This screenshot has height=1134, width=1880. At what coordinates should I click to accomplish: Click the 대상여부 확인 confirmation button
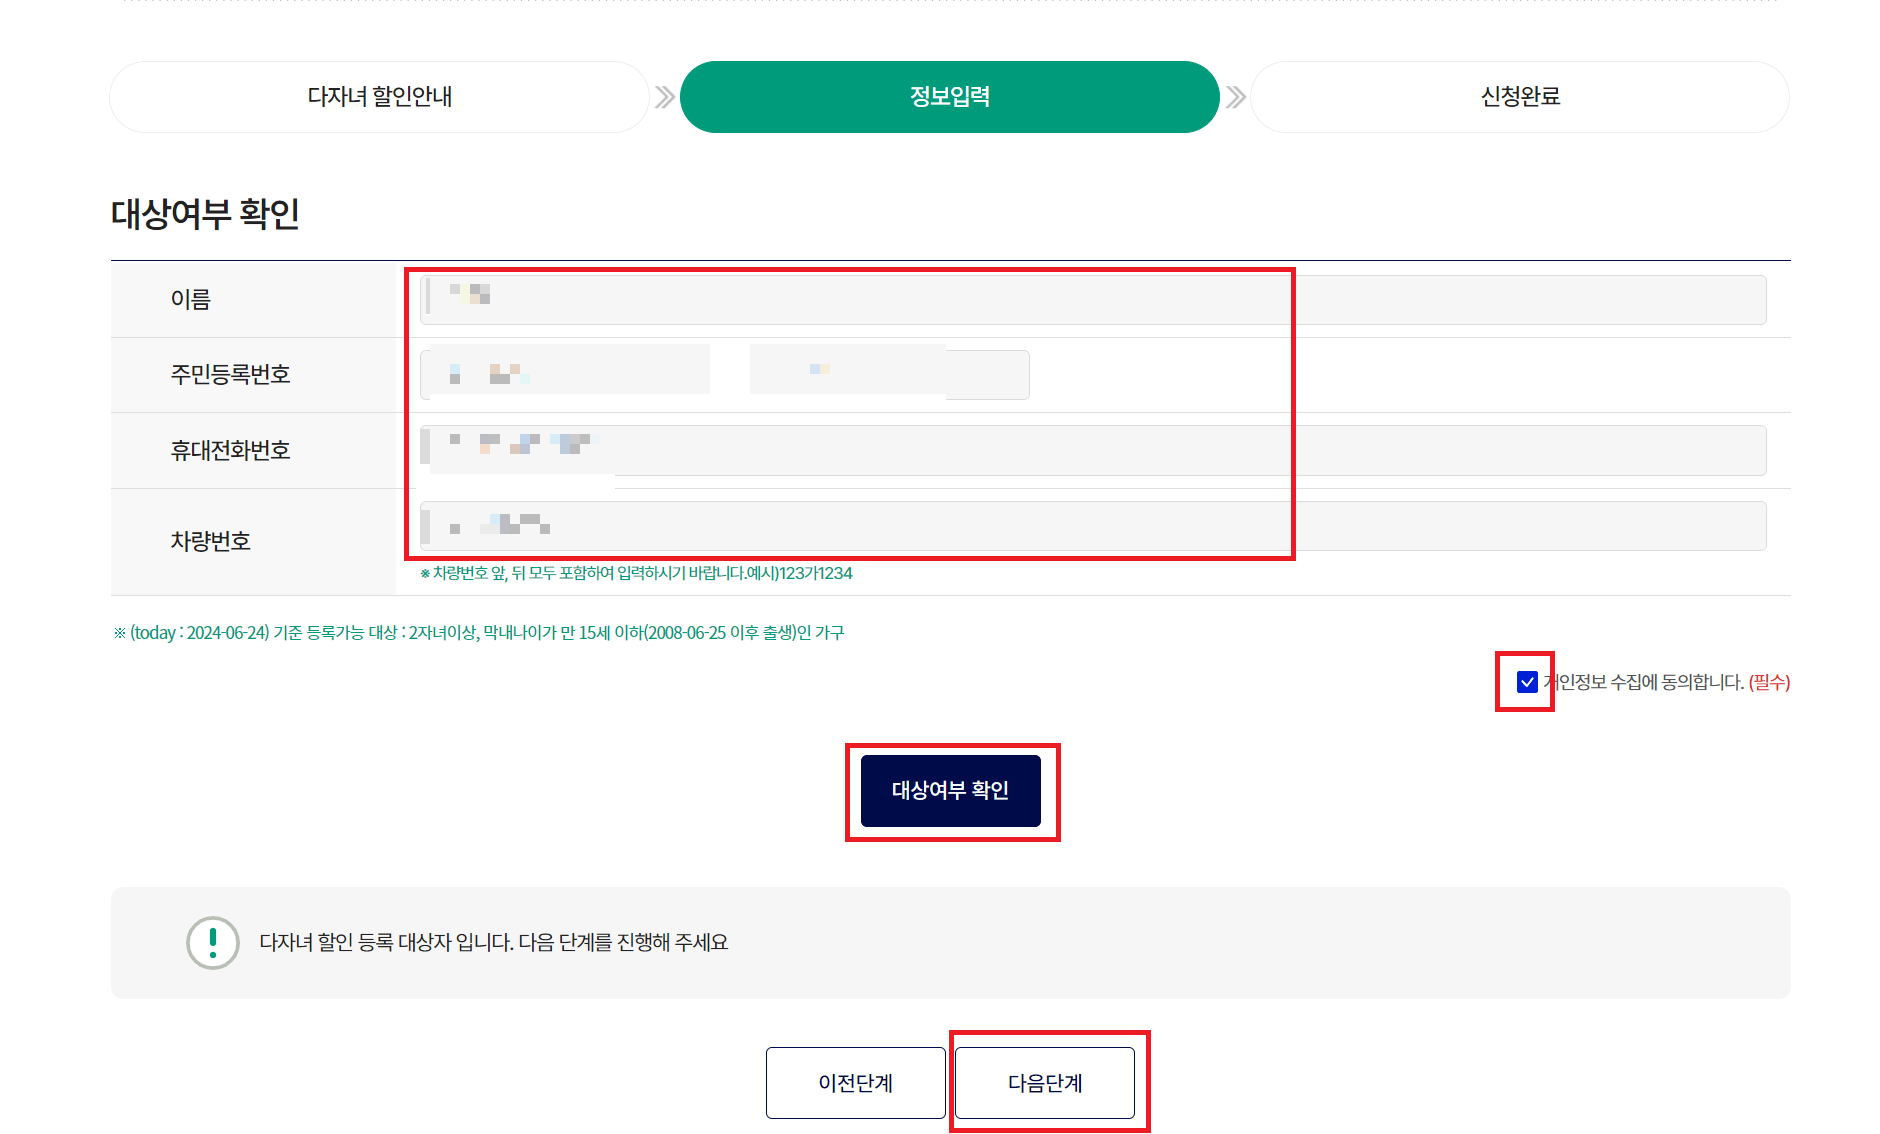coord(950,790)
